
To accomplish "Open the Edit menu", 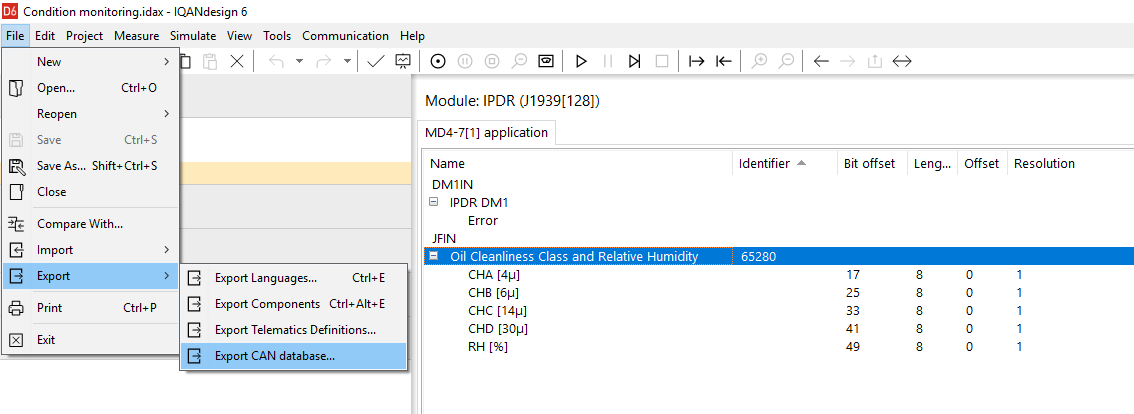I will coord(45,35).
